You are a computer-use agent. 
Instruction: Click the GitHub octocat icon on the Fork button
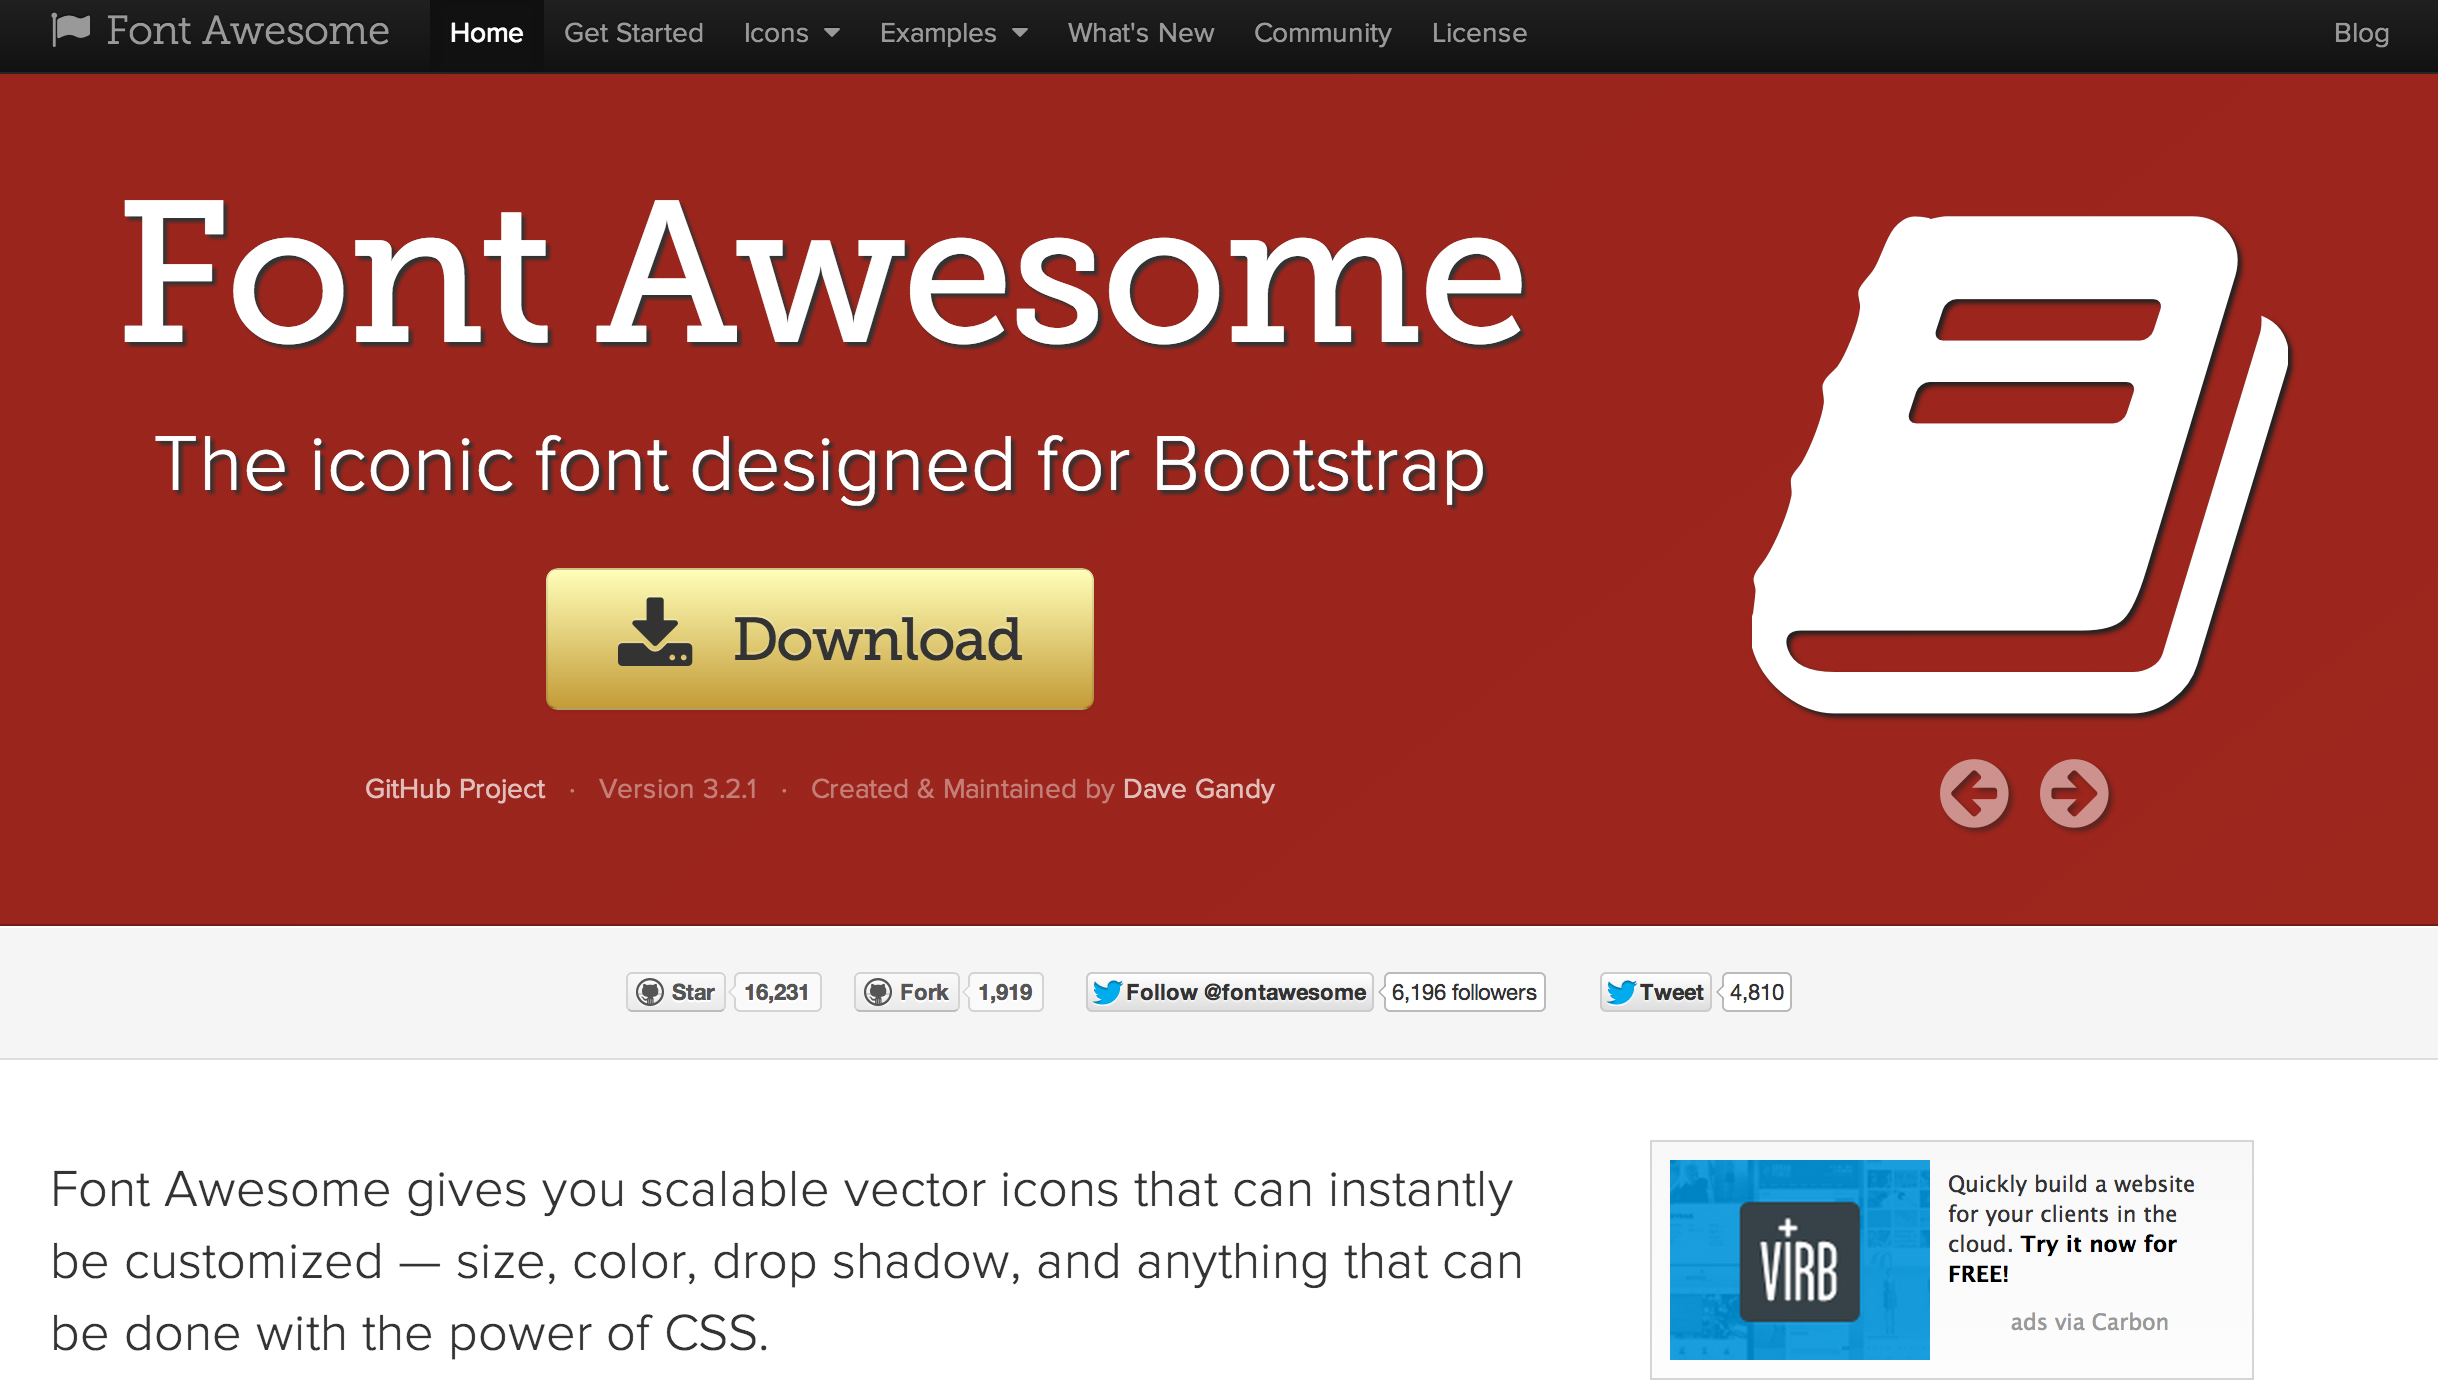pyautogui.click(x=880, y=991)
